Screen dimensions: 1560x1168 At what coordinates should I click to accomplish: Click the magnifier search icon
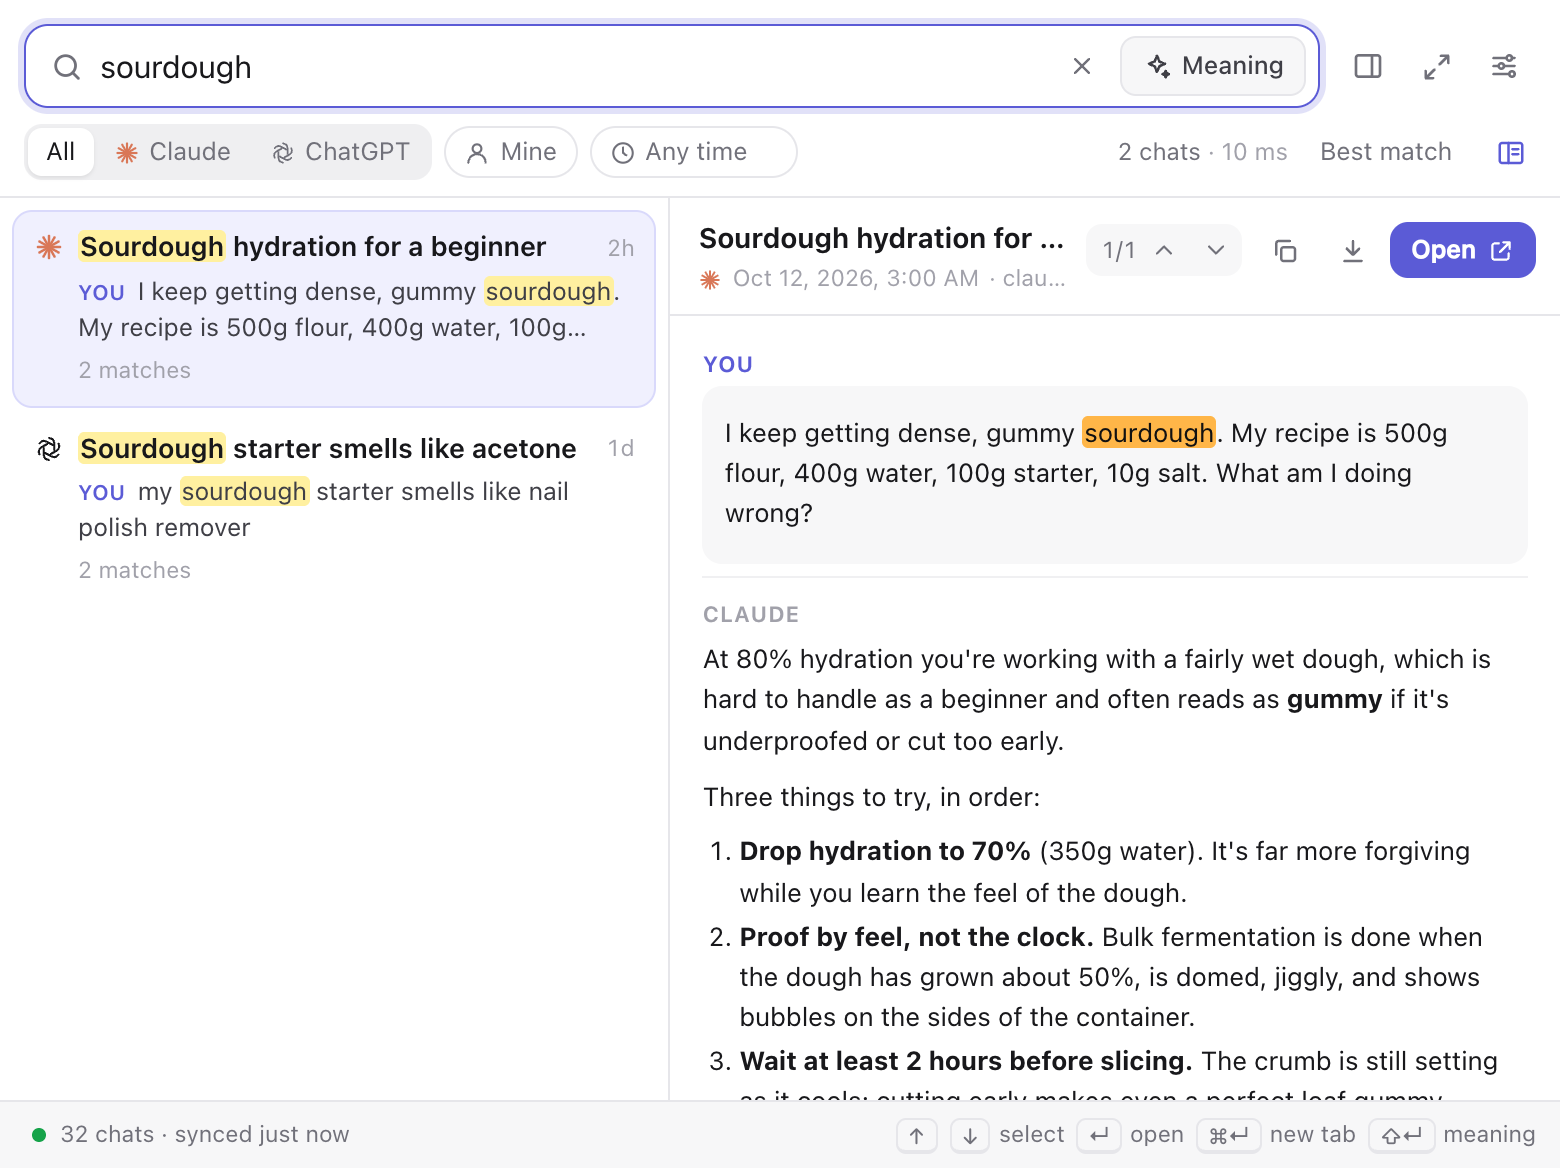tap(67, 67)
